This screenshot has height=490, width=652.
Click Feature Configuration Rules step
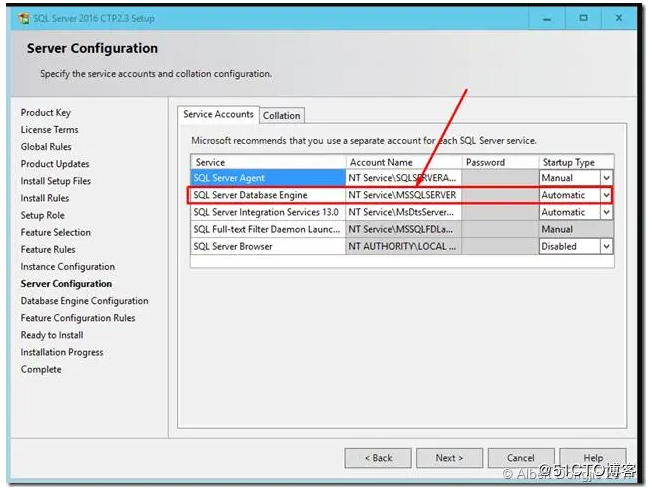(78, 318)
